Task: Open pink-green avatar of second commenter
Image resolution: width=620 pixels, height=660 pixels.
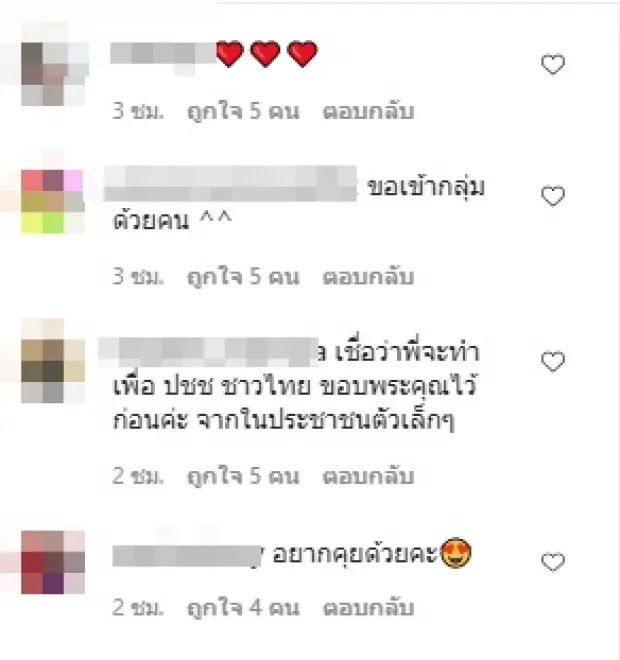Action: [x=53, y=202]
